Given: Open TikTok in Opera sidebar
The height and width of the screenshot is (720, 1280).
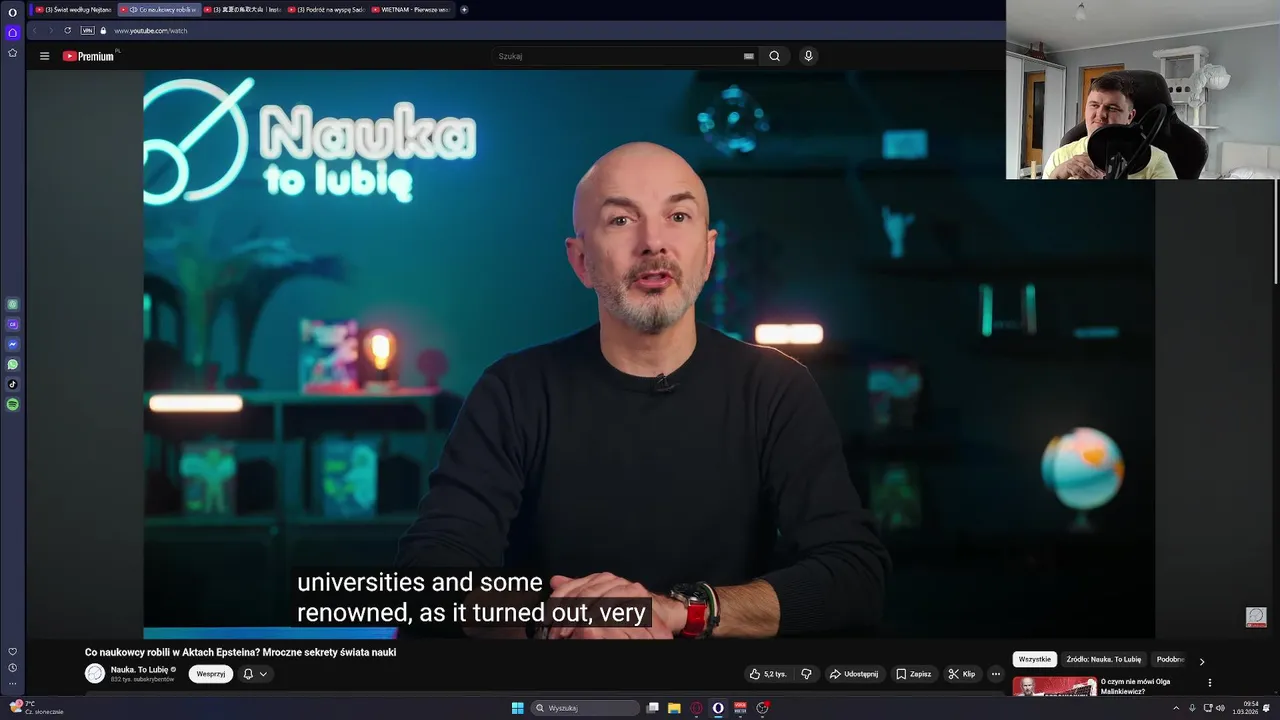Looking at the screenshot, I should 12,384.
